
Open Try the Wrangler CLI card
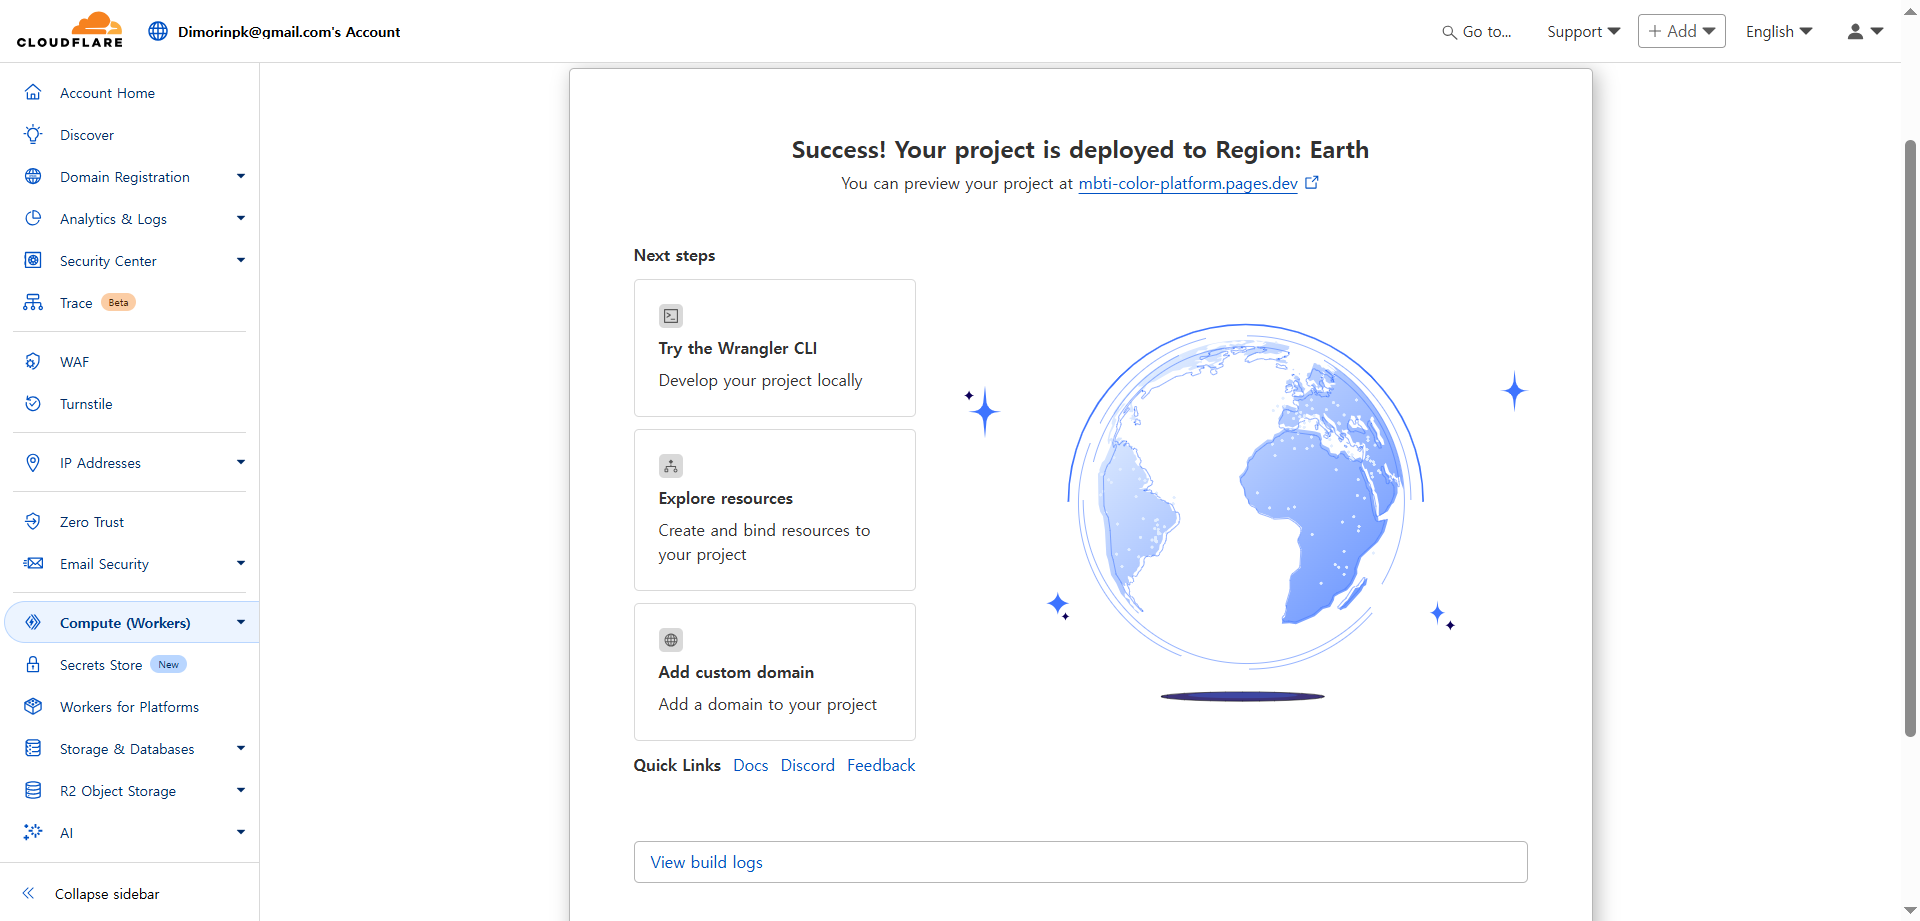pos(775,348)
